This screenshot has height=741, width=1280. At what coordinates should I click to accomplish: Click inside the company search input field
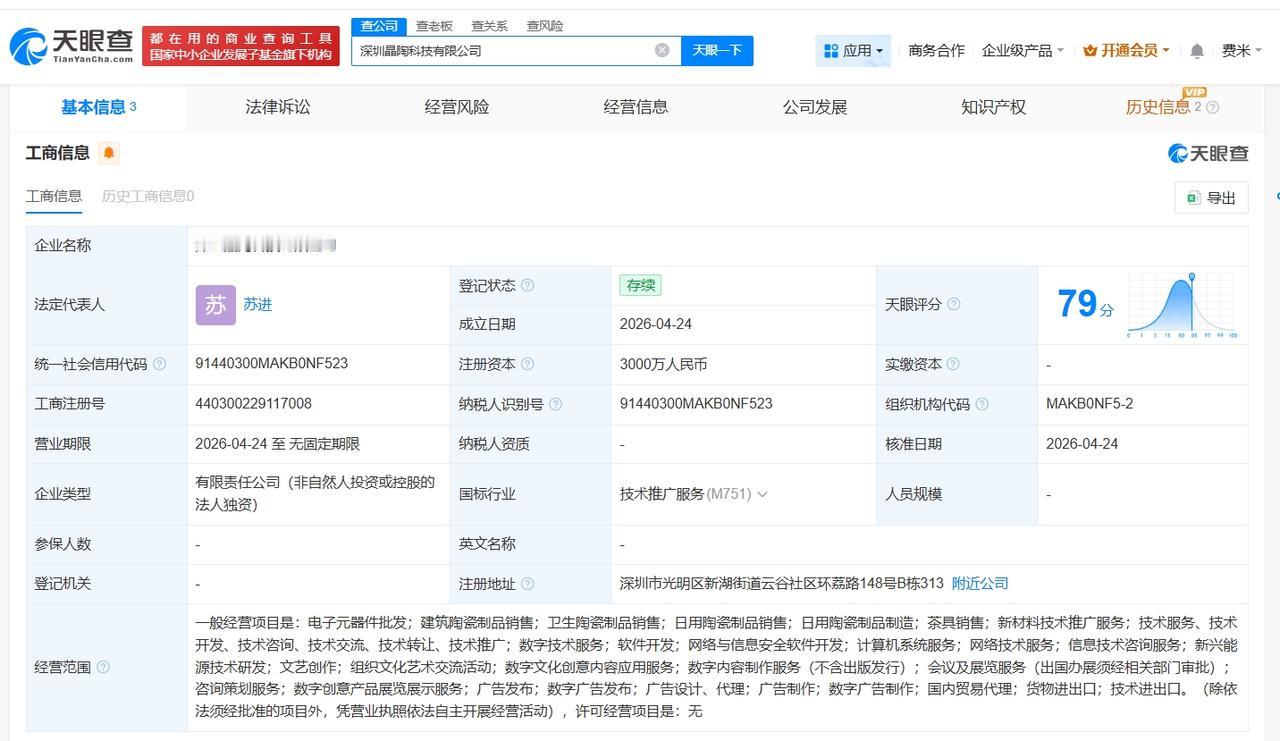[x=500, y=50]
